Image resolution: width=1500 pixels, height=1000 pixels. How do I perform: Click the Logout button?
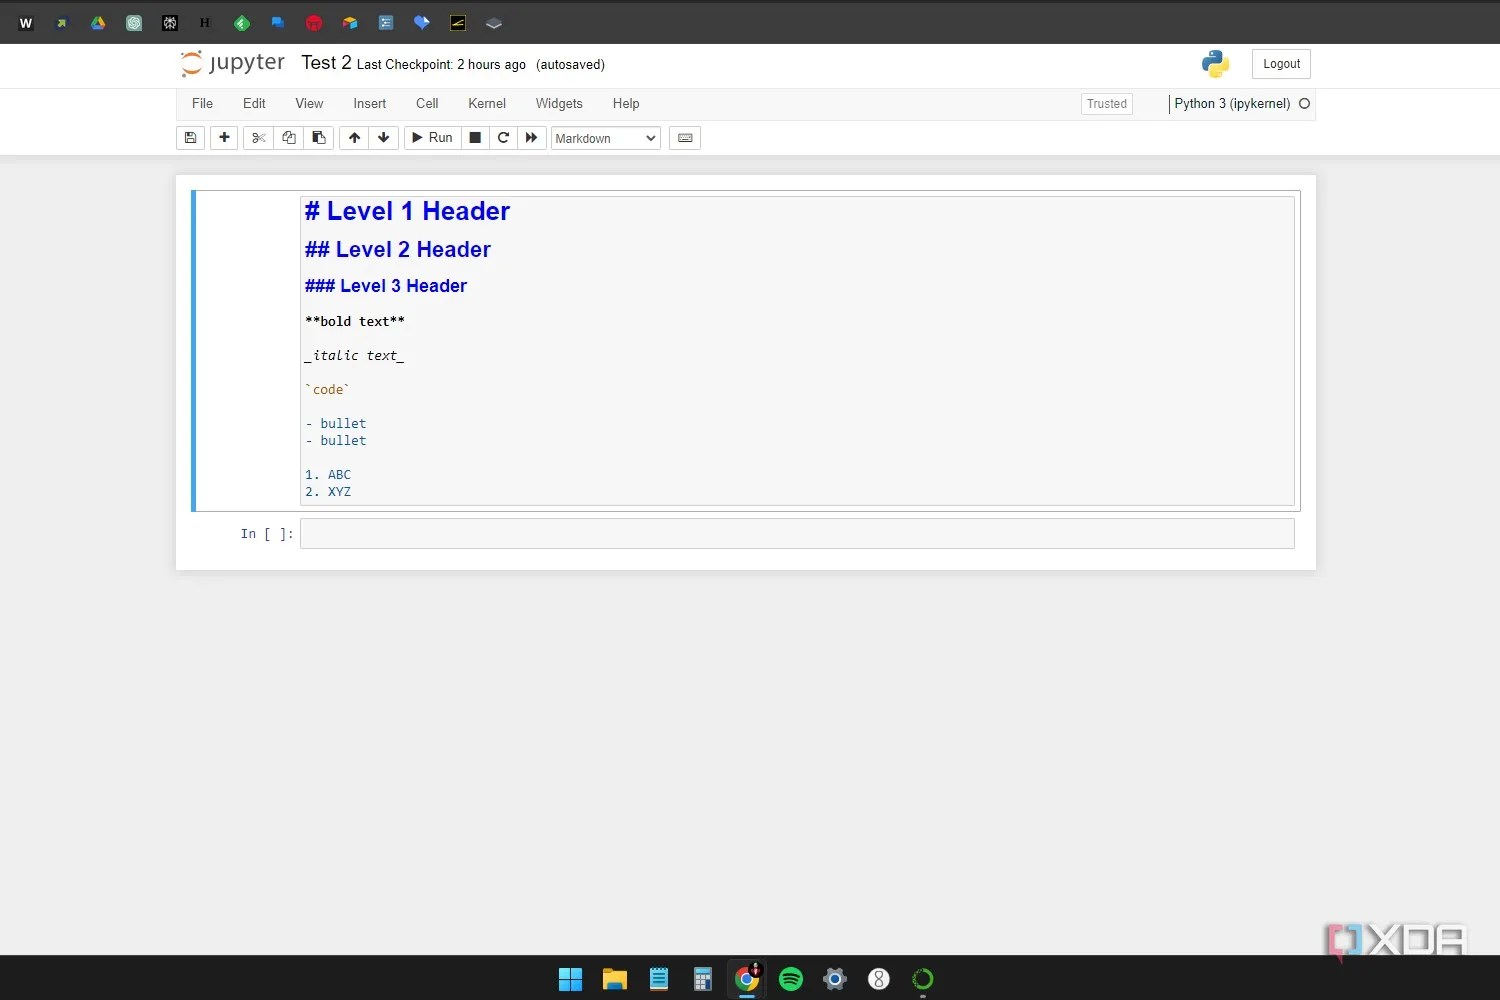(1281, 63)
